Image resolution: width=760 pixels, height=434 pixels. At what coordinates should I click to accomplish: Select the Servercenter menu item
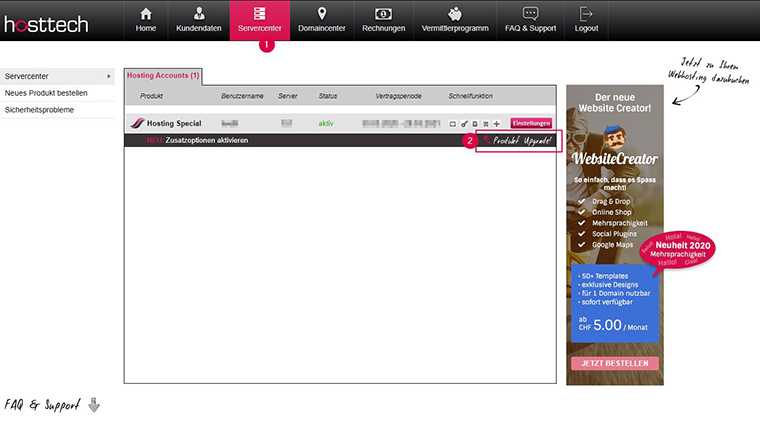click(260, 20)
